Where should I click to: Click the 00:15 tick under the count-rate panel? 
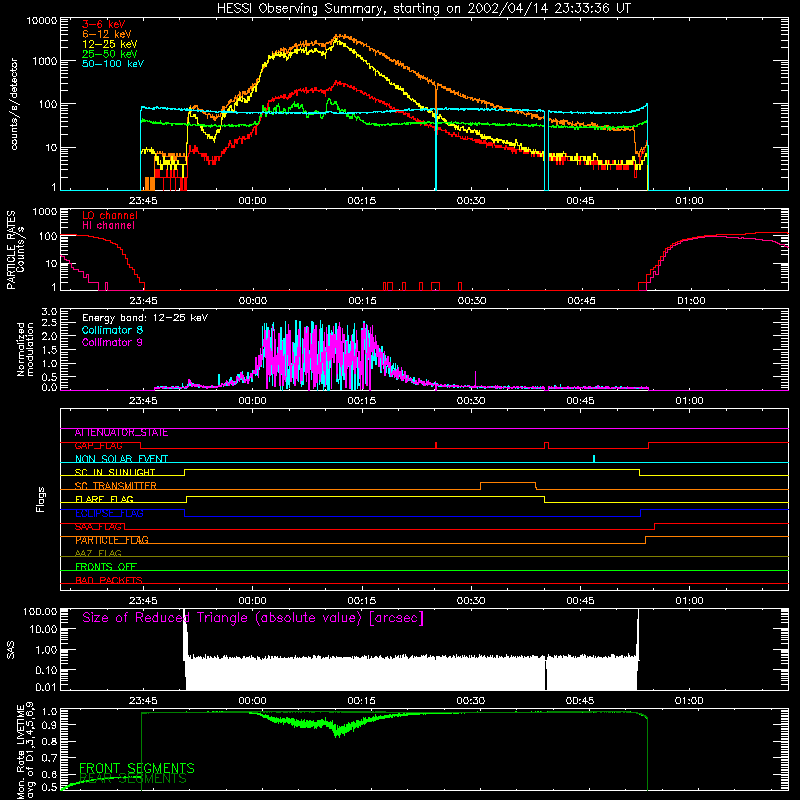[362, 201]
